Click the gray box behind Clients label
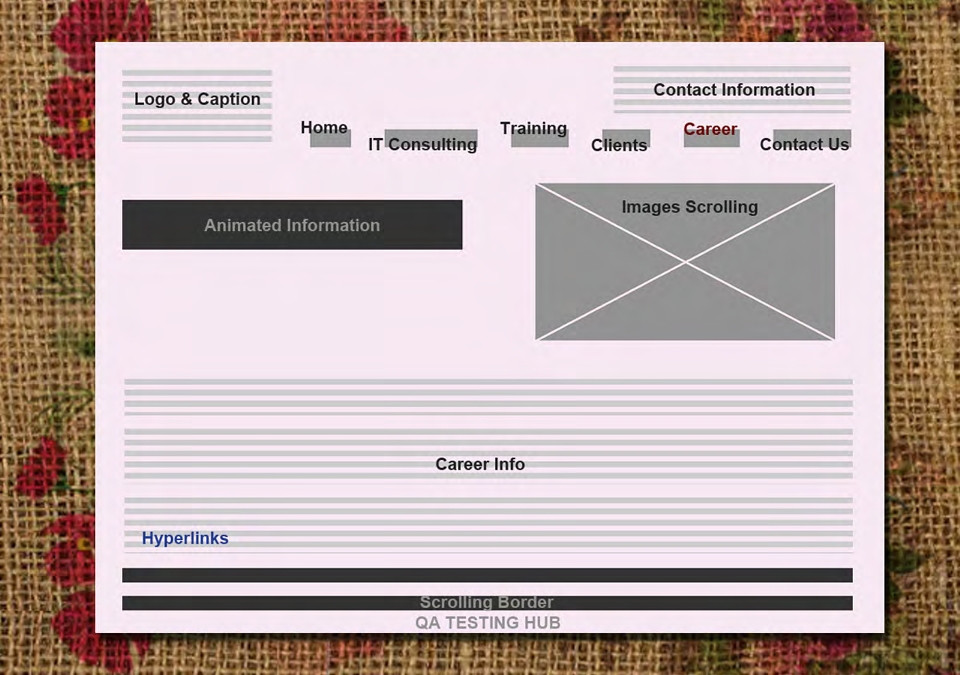 tap(626, 138)
